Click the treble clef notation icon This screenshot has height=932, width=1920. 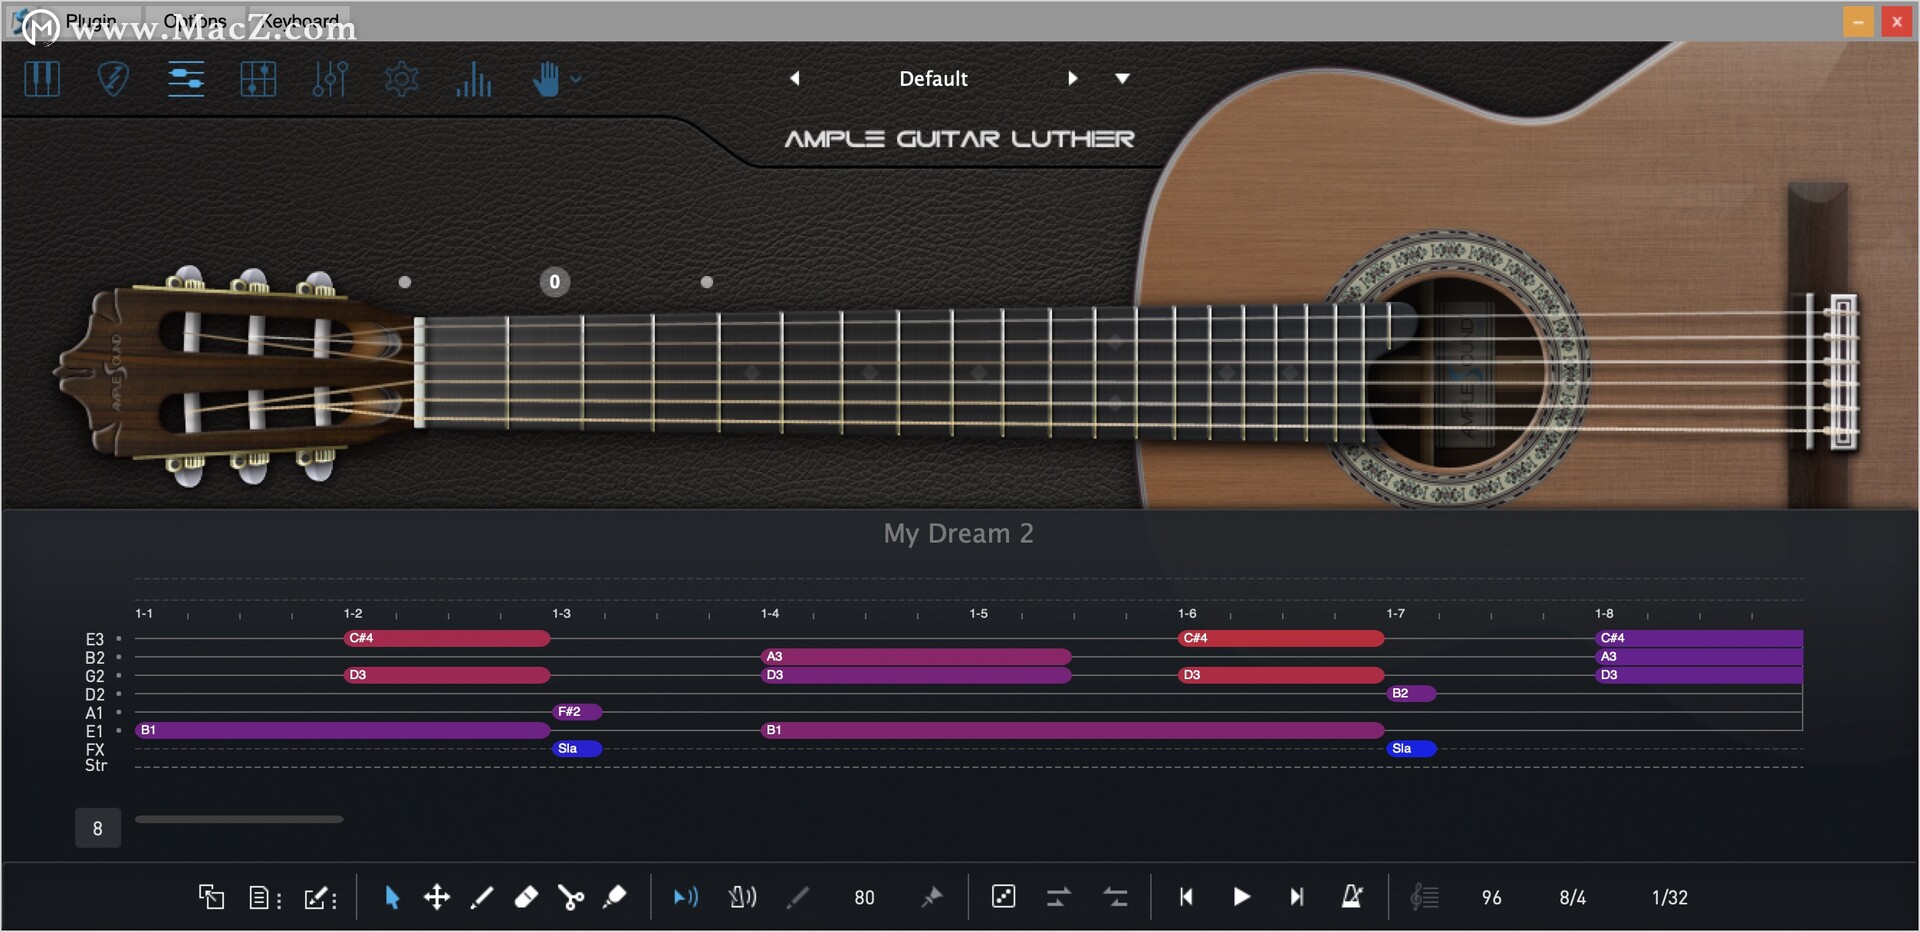click(x=1424, y=897)
